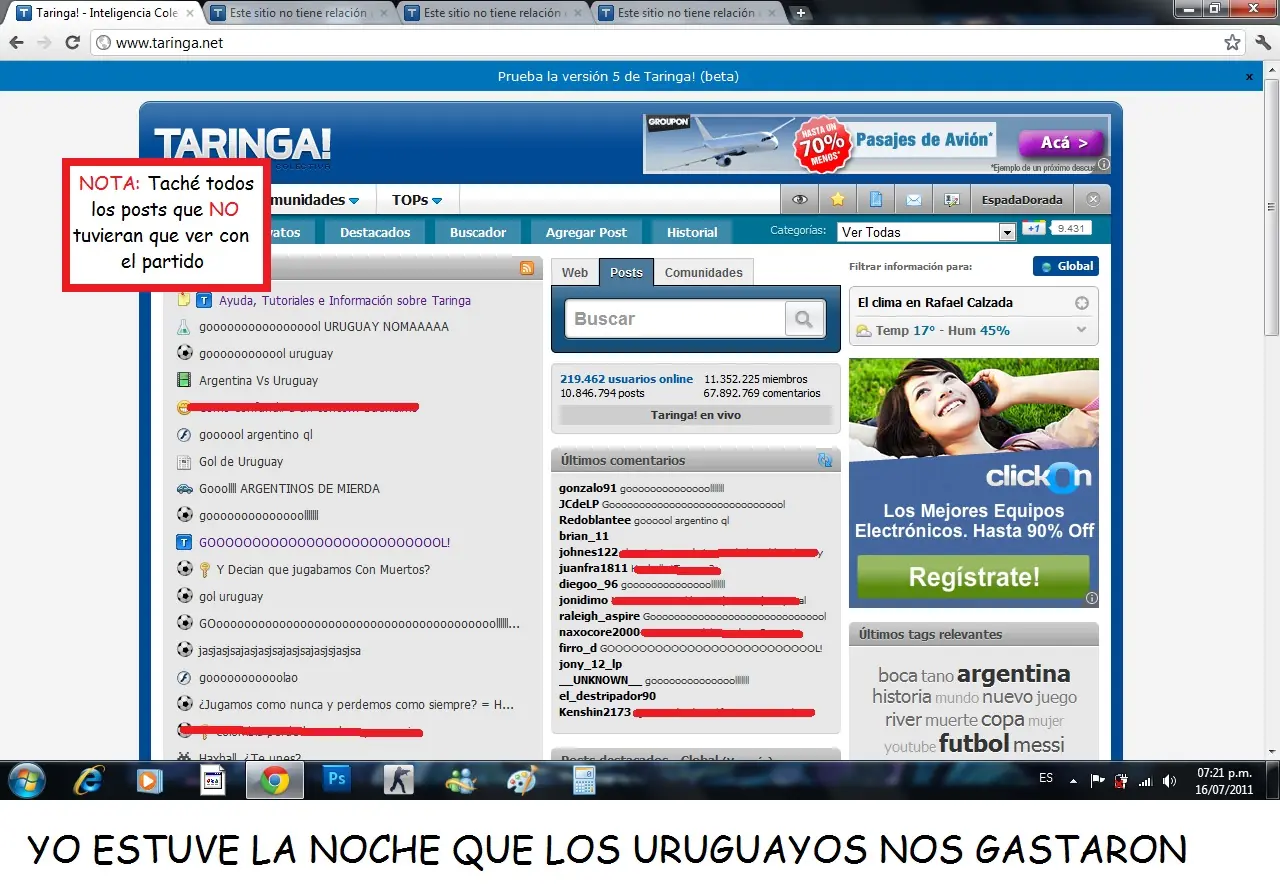The image size is (1280, 888).
Task: Select the Comunidades search tab
Action: point(704,272)
